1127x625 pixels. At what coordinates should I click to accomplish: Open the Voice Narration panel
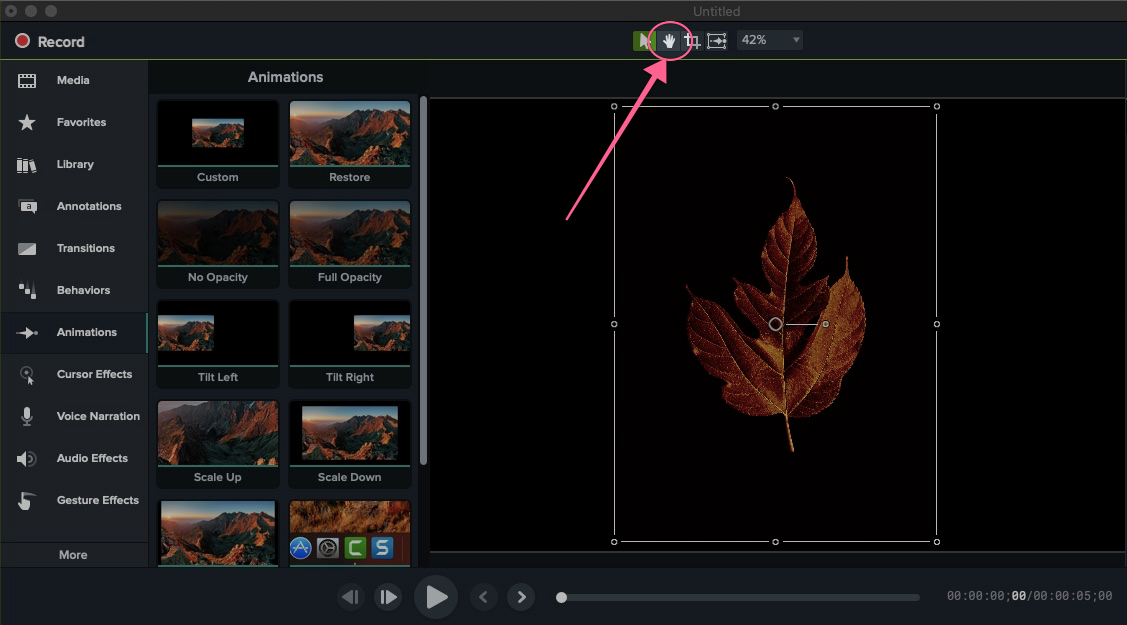(x=97, y=416)
